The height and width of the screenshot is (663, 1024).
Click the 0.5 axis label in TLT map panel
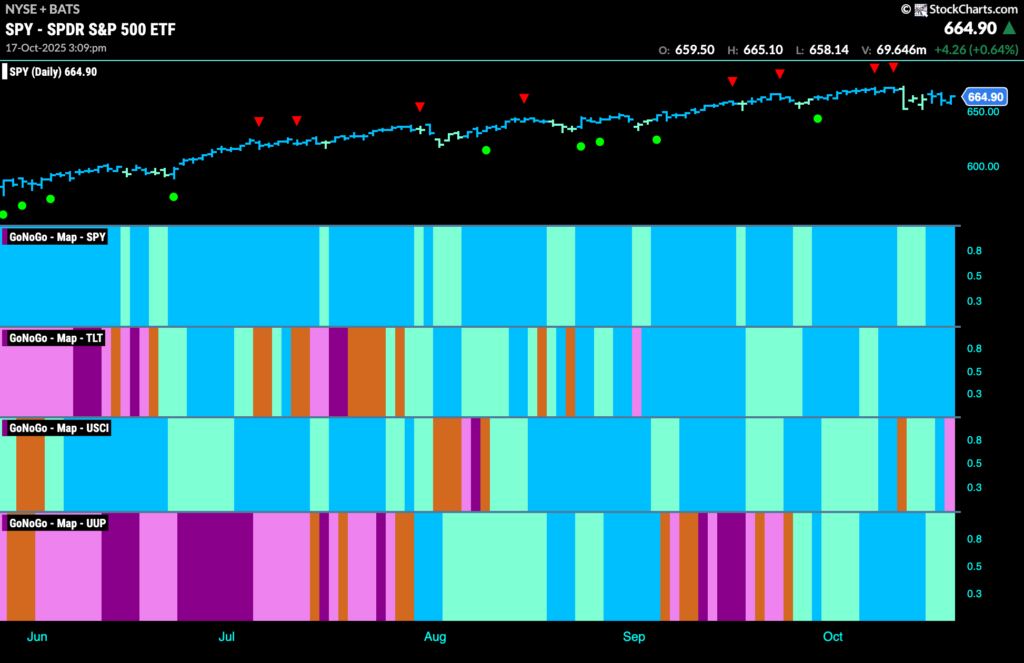tap(974, 372)
